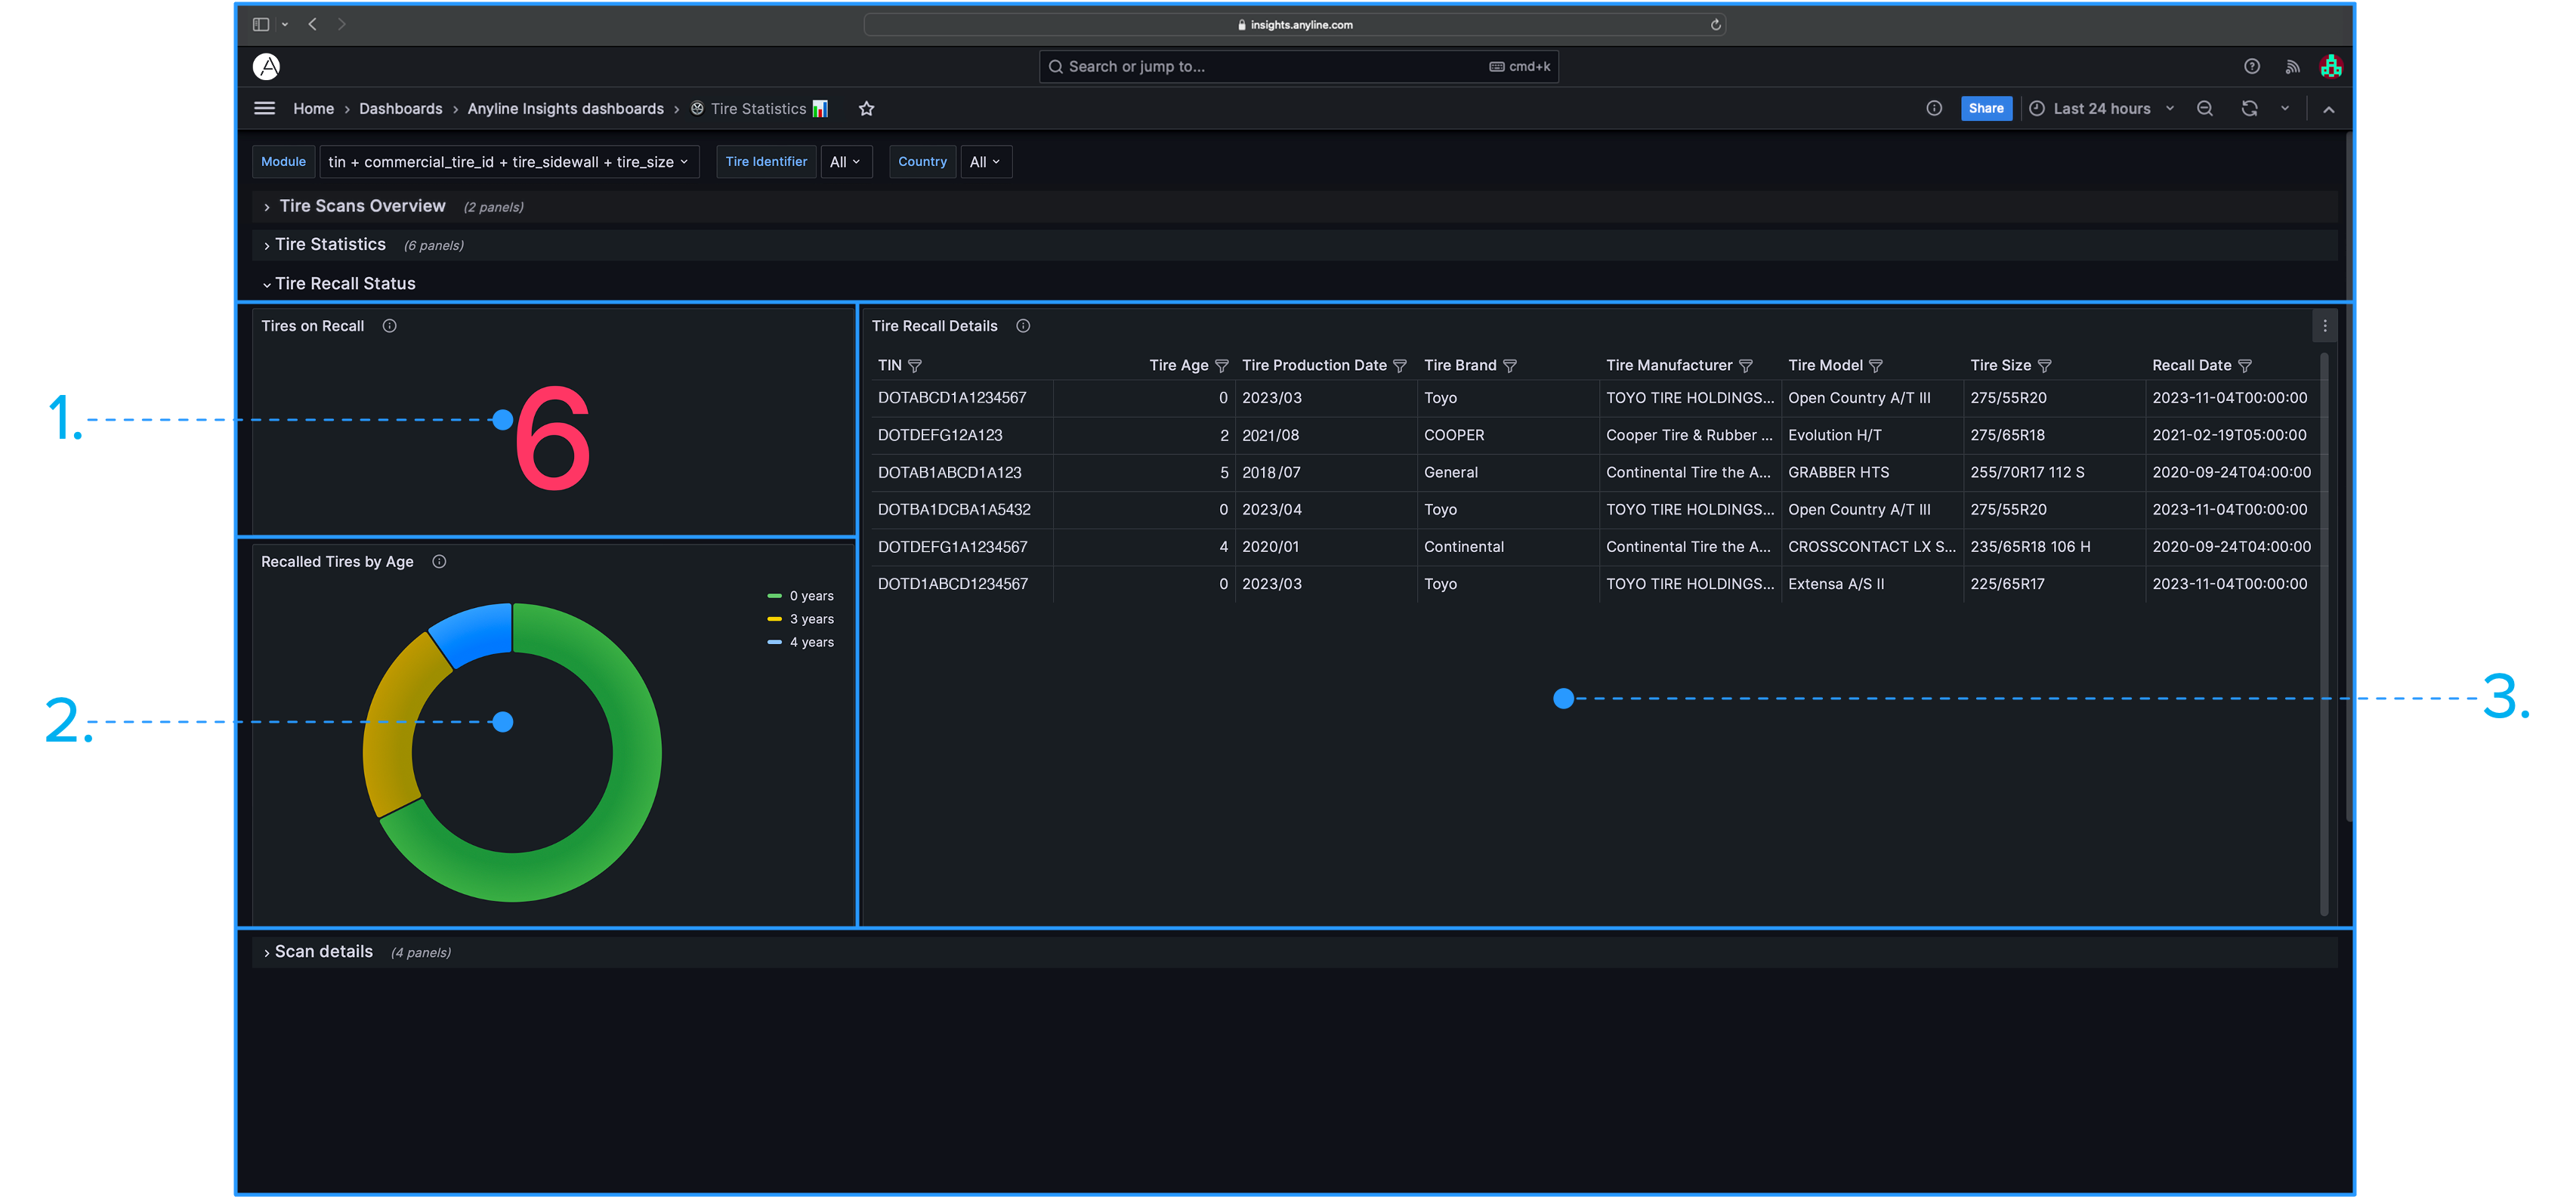Click the refresh dashboard icon

coord(2249,109)
